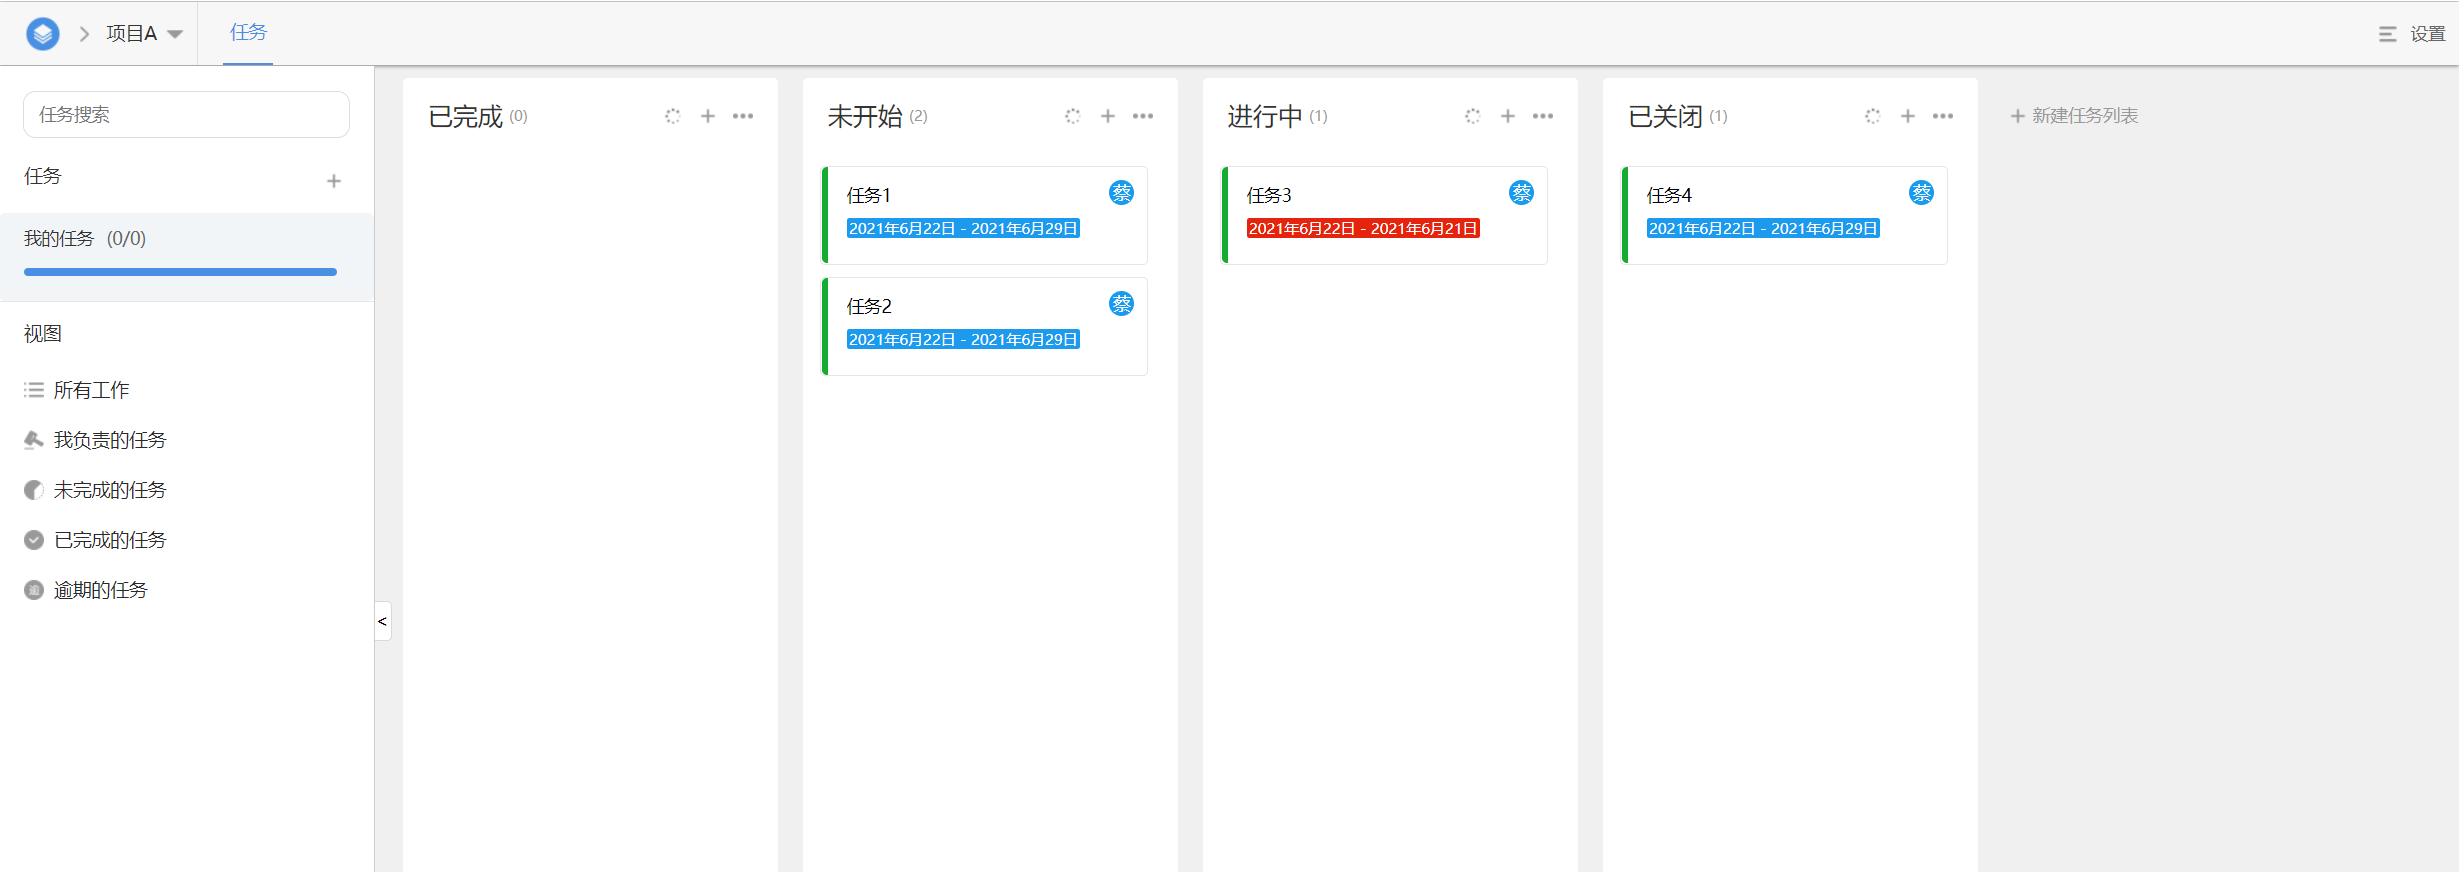The height and width of the screenshot is (872, 2459).
Task: Collapse the left sidebar panel
Action: coord(382,621)
